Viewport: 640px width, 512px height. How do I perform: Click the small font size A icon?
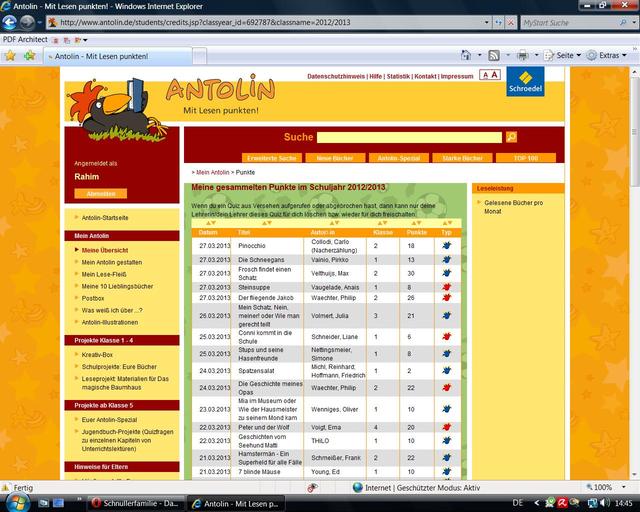tap(485, 75)
